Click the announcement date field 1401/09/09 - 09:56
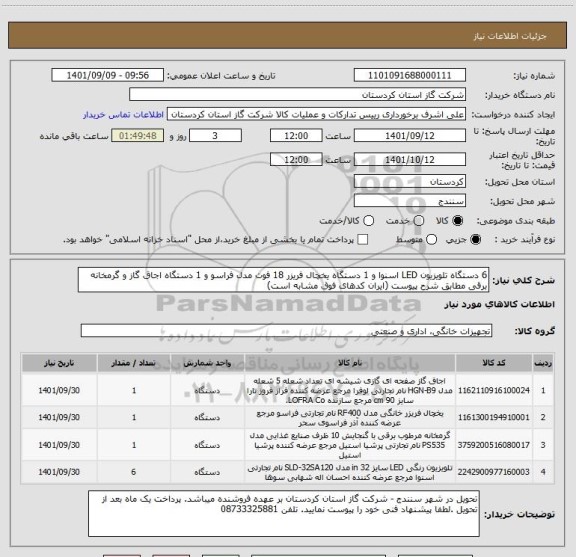The image size is (576, 557). tap(108, 75)
